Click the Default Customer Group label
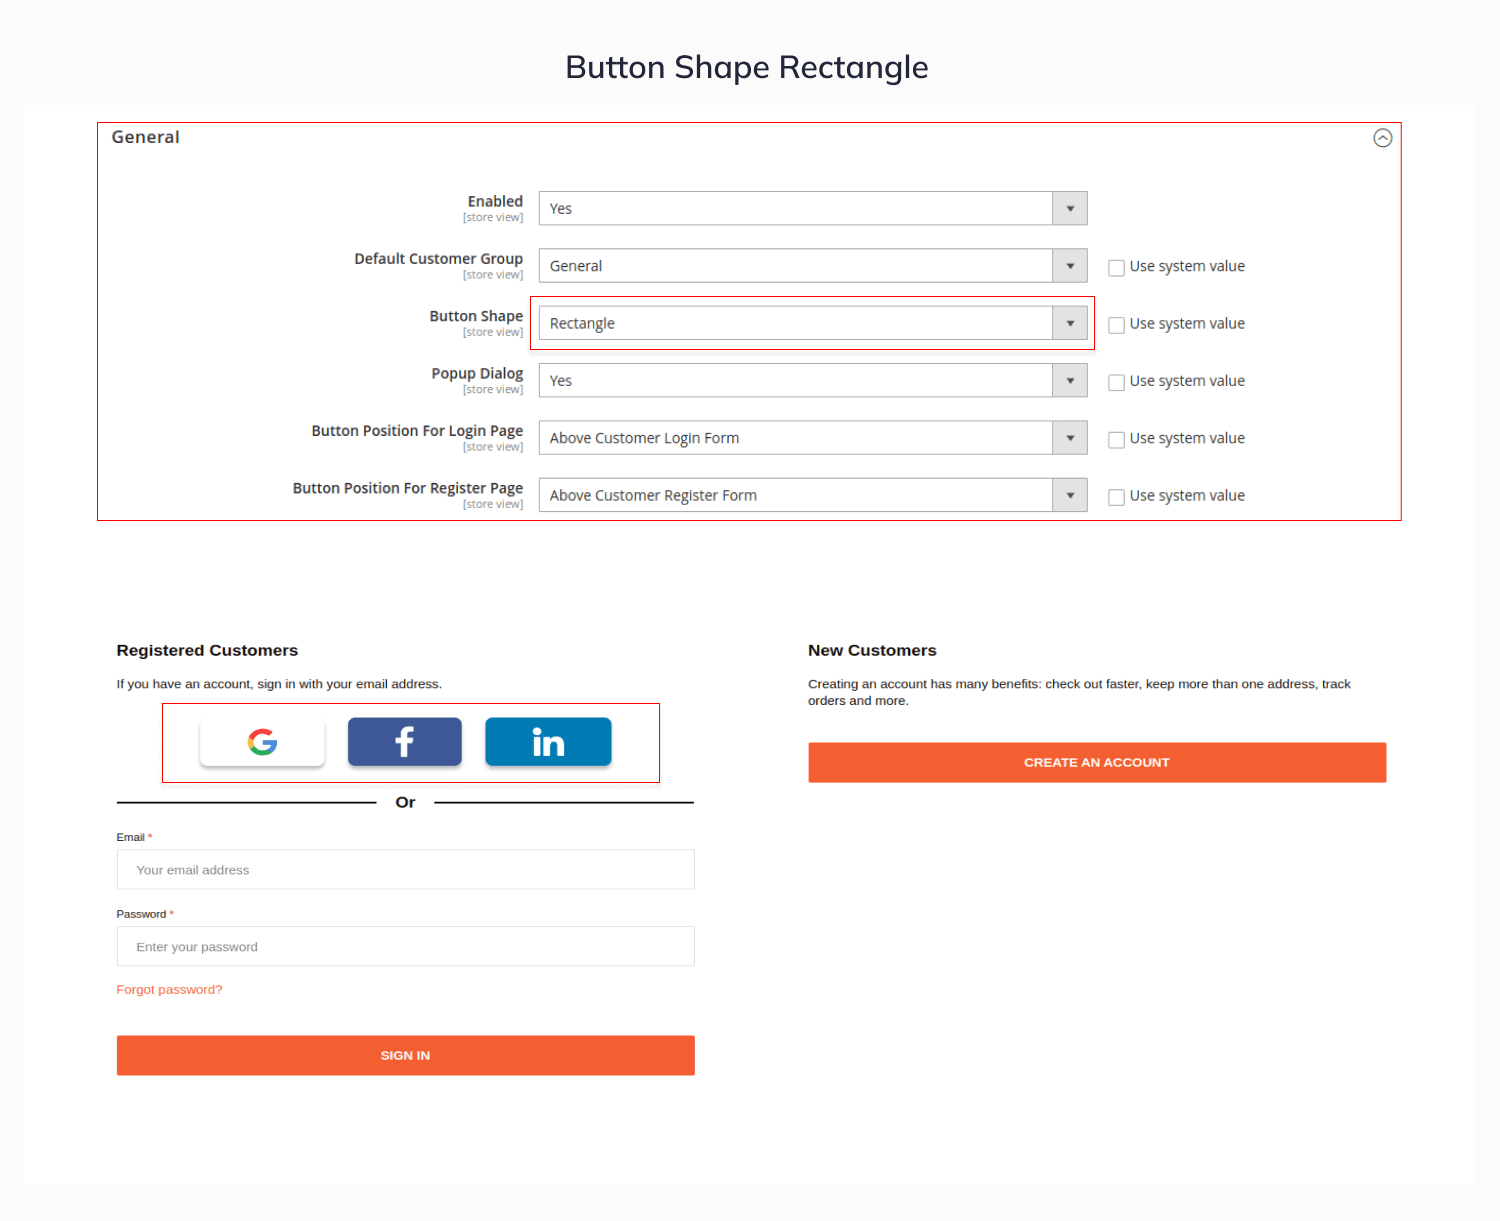Screen dimensions: 1500x1221 pyautogui.click(x=438, y=259)
